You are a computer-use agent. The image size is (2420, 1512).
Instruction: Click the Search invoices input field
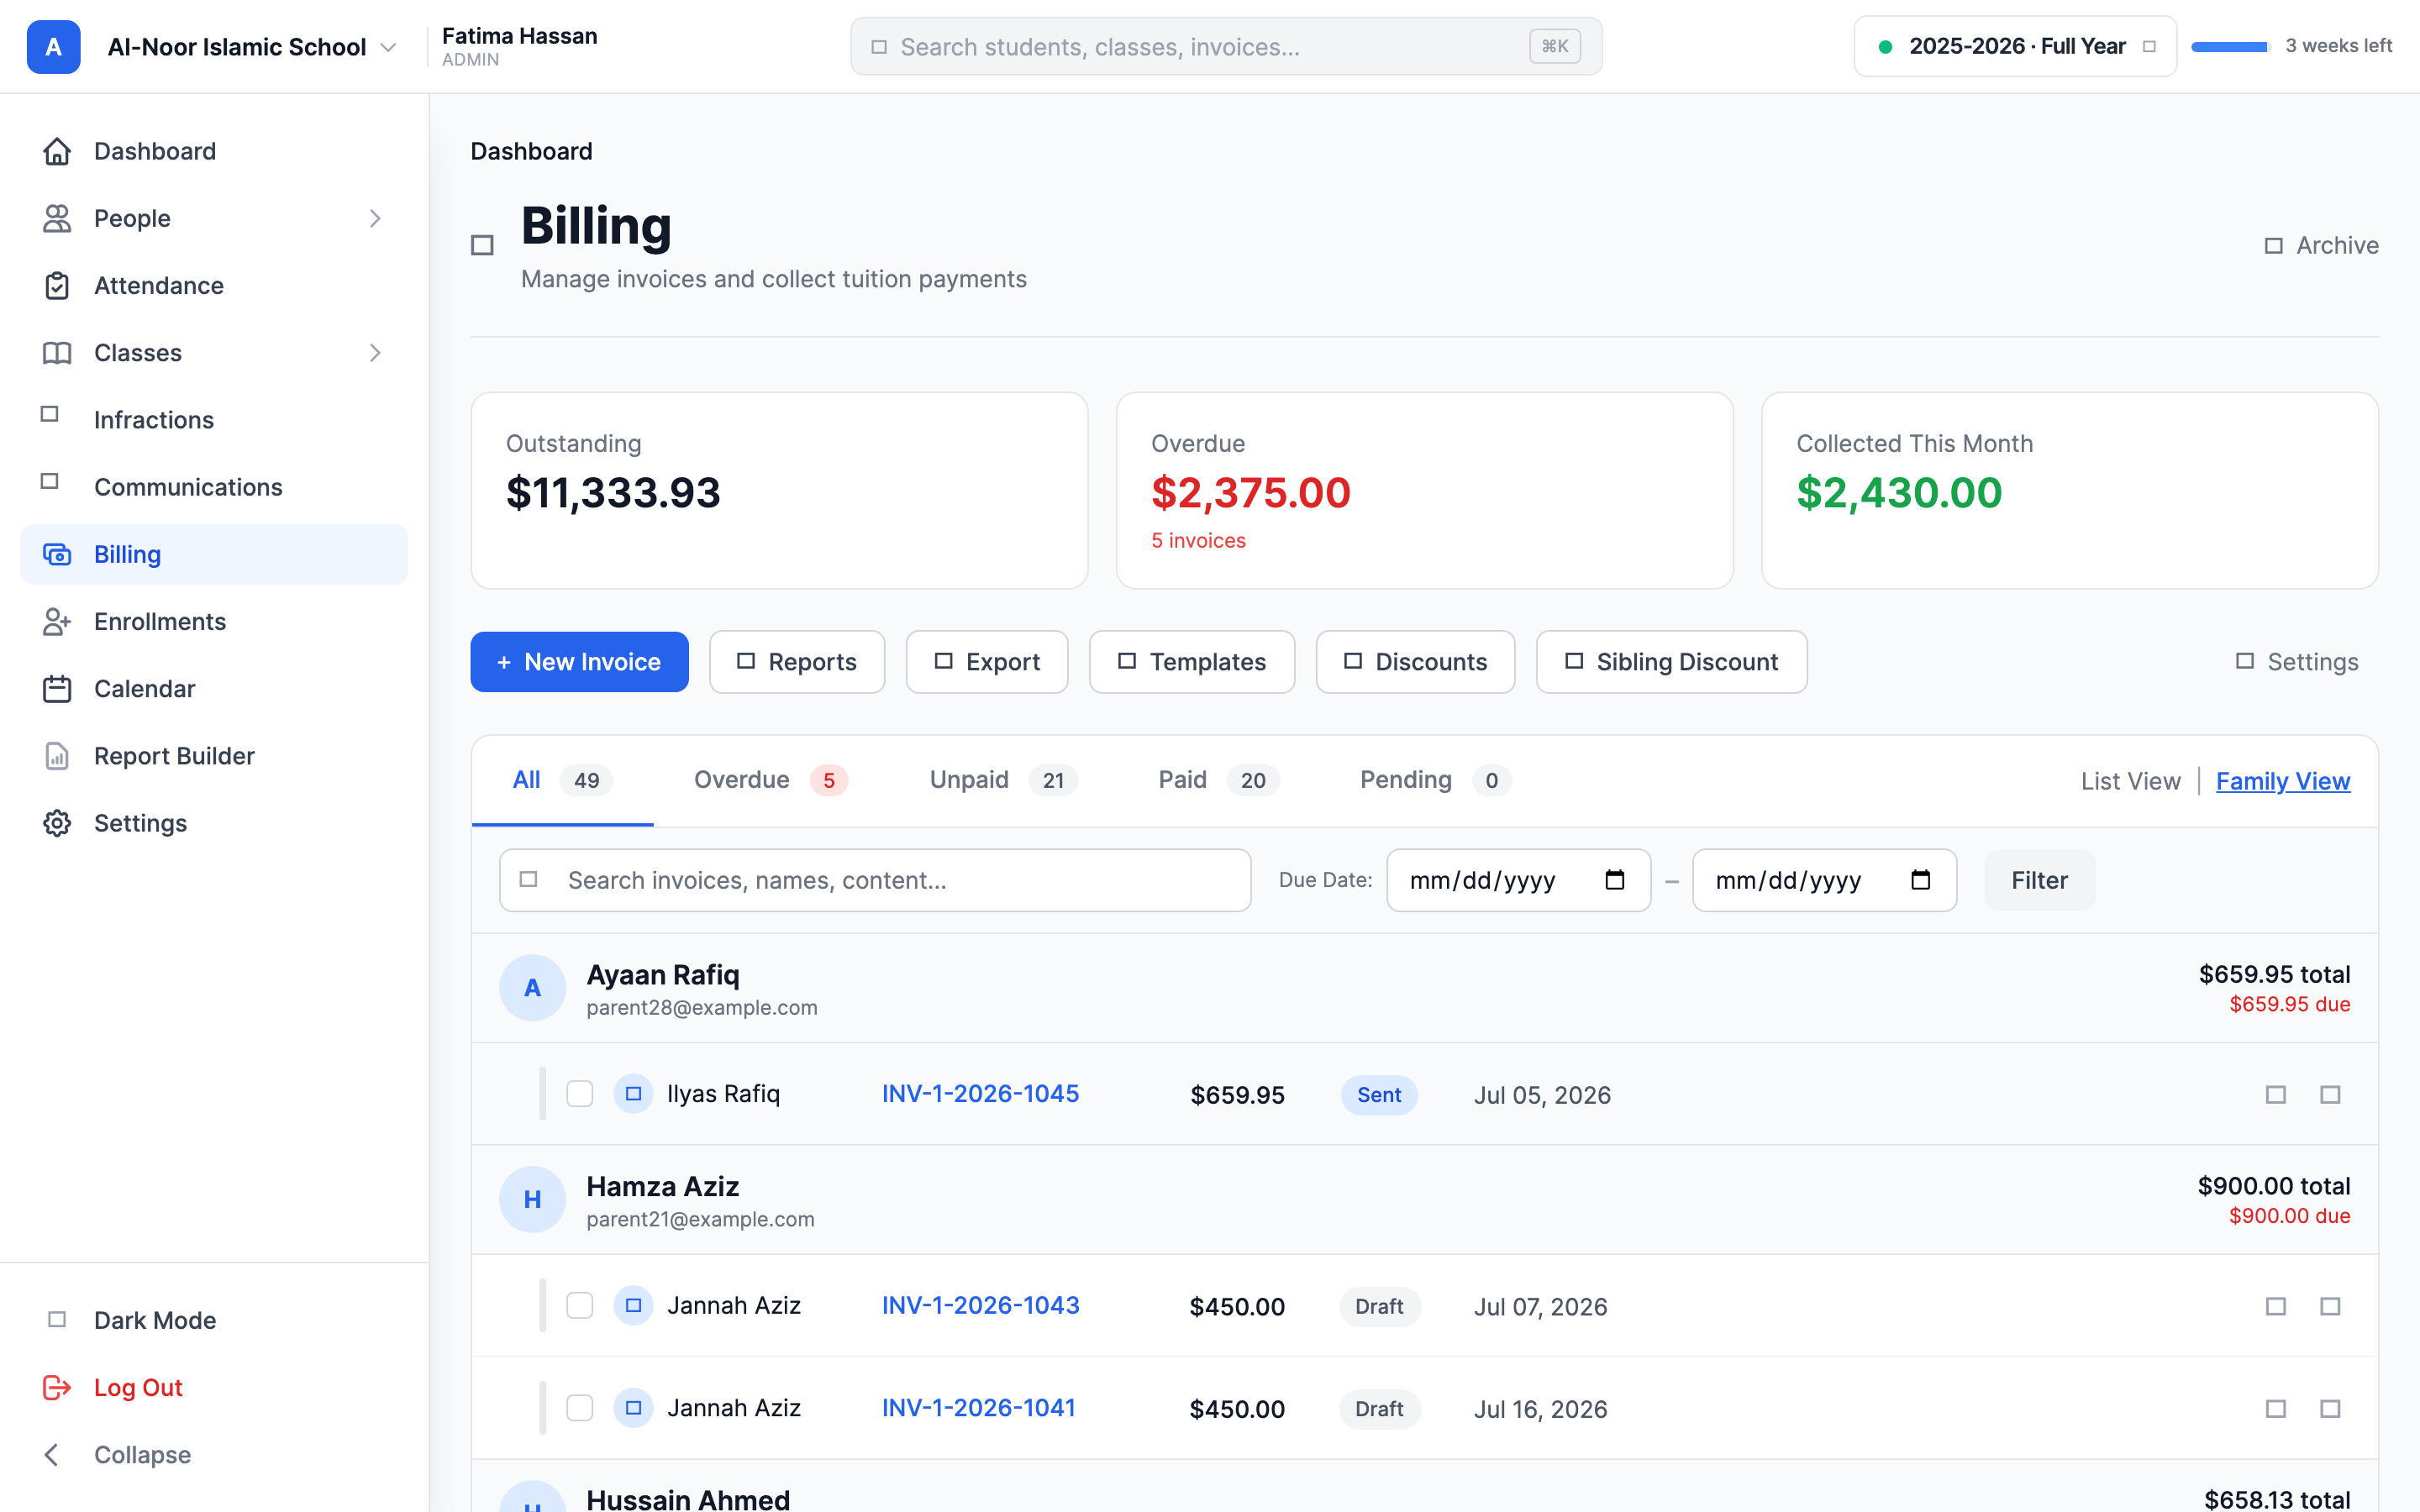click(875, 880)
